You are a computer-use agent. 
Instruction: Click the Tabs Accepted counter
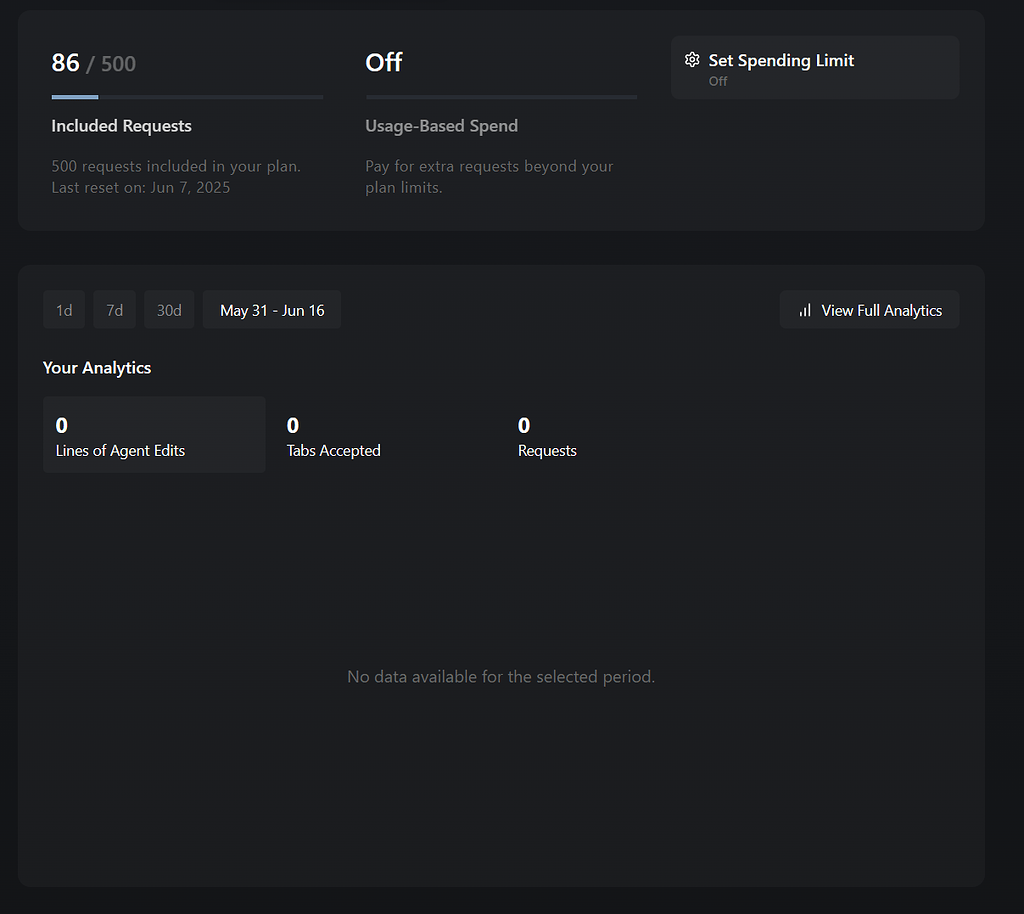[x=333, y=437]
